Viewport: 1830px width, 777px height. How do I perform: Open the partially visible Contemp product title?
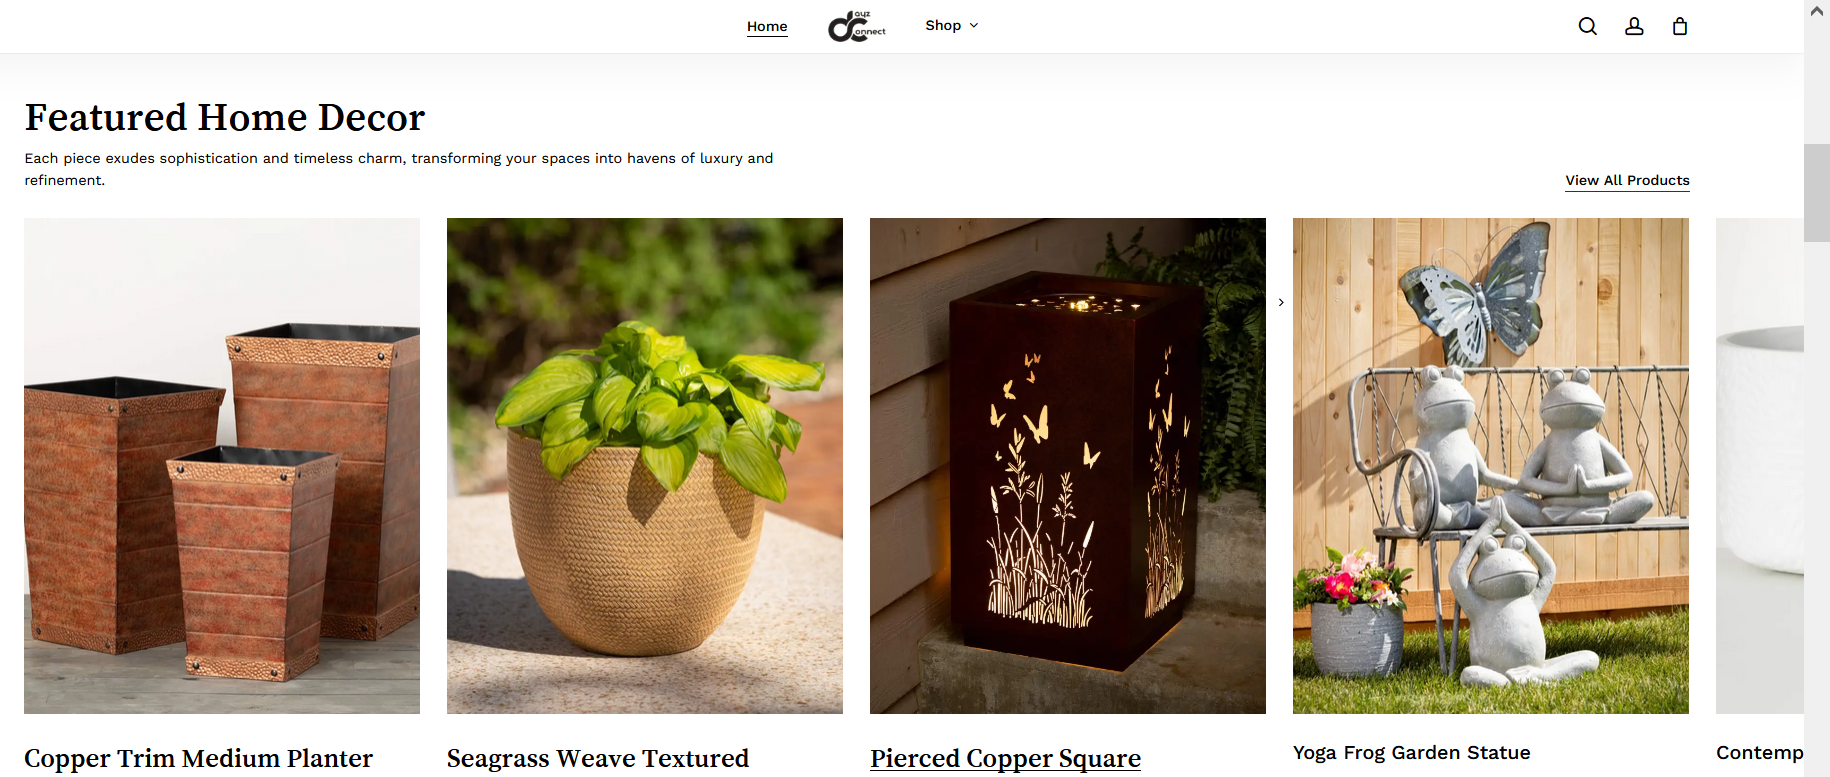[x=1760, y=752]
